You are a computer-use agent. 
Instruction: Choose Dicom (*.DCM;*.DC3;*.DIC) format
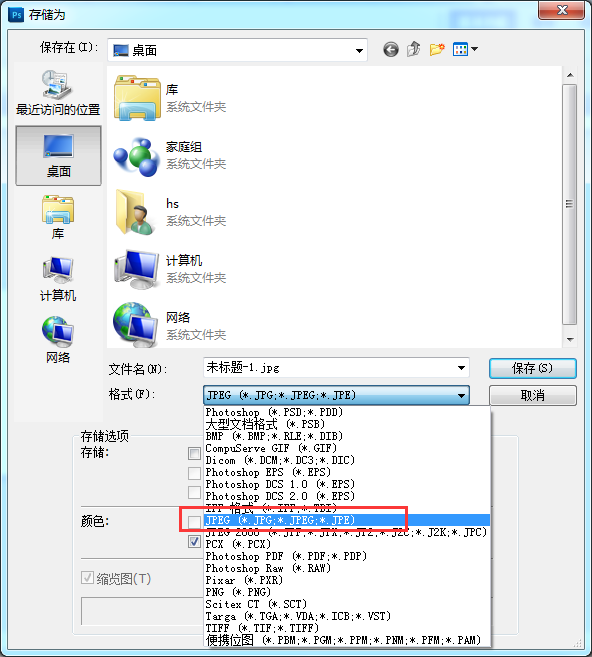pyautogui.click(x=347, y=460)
